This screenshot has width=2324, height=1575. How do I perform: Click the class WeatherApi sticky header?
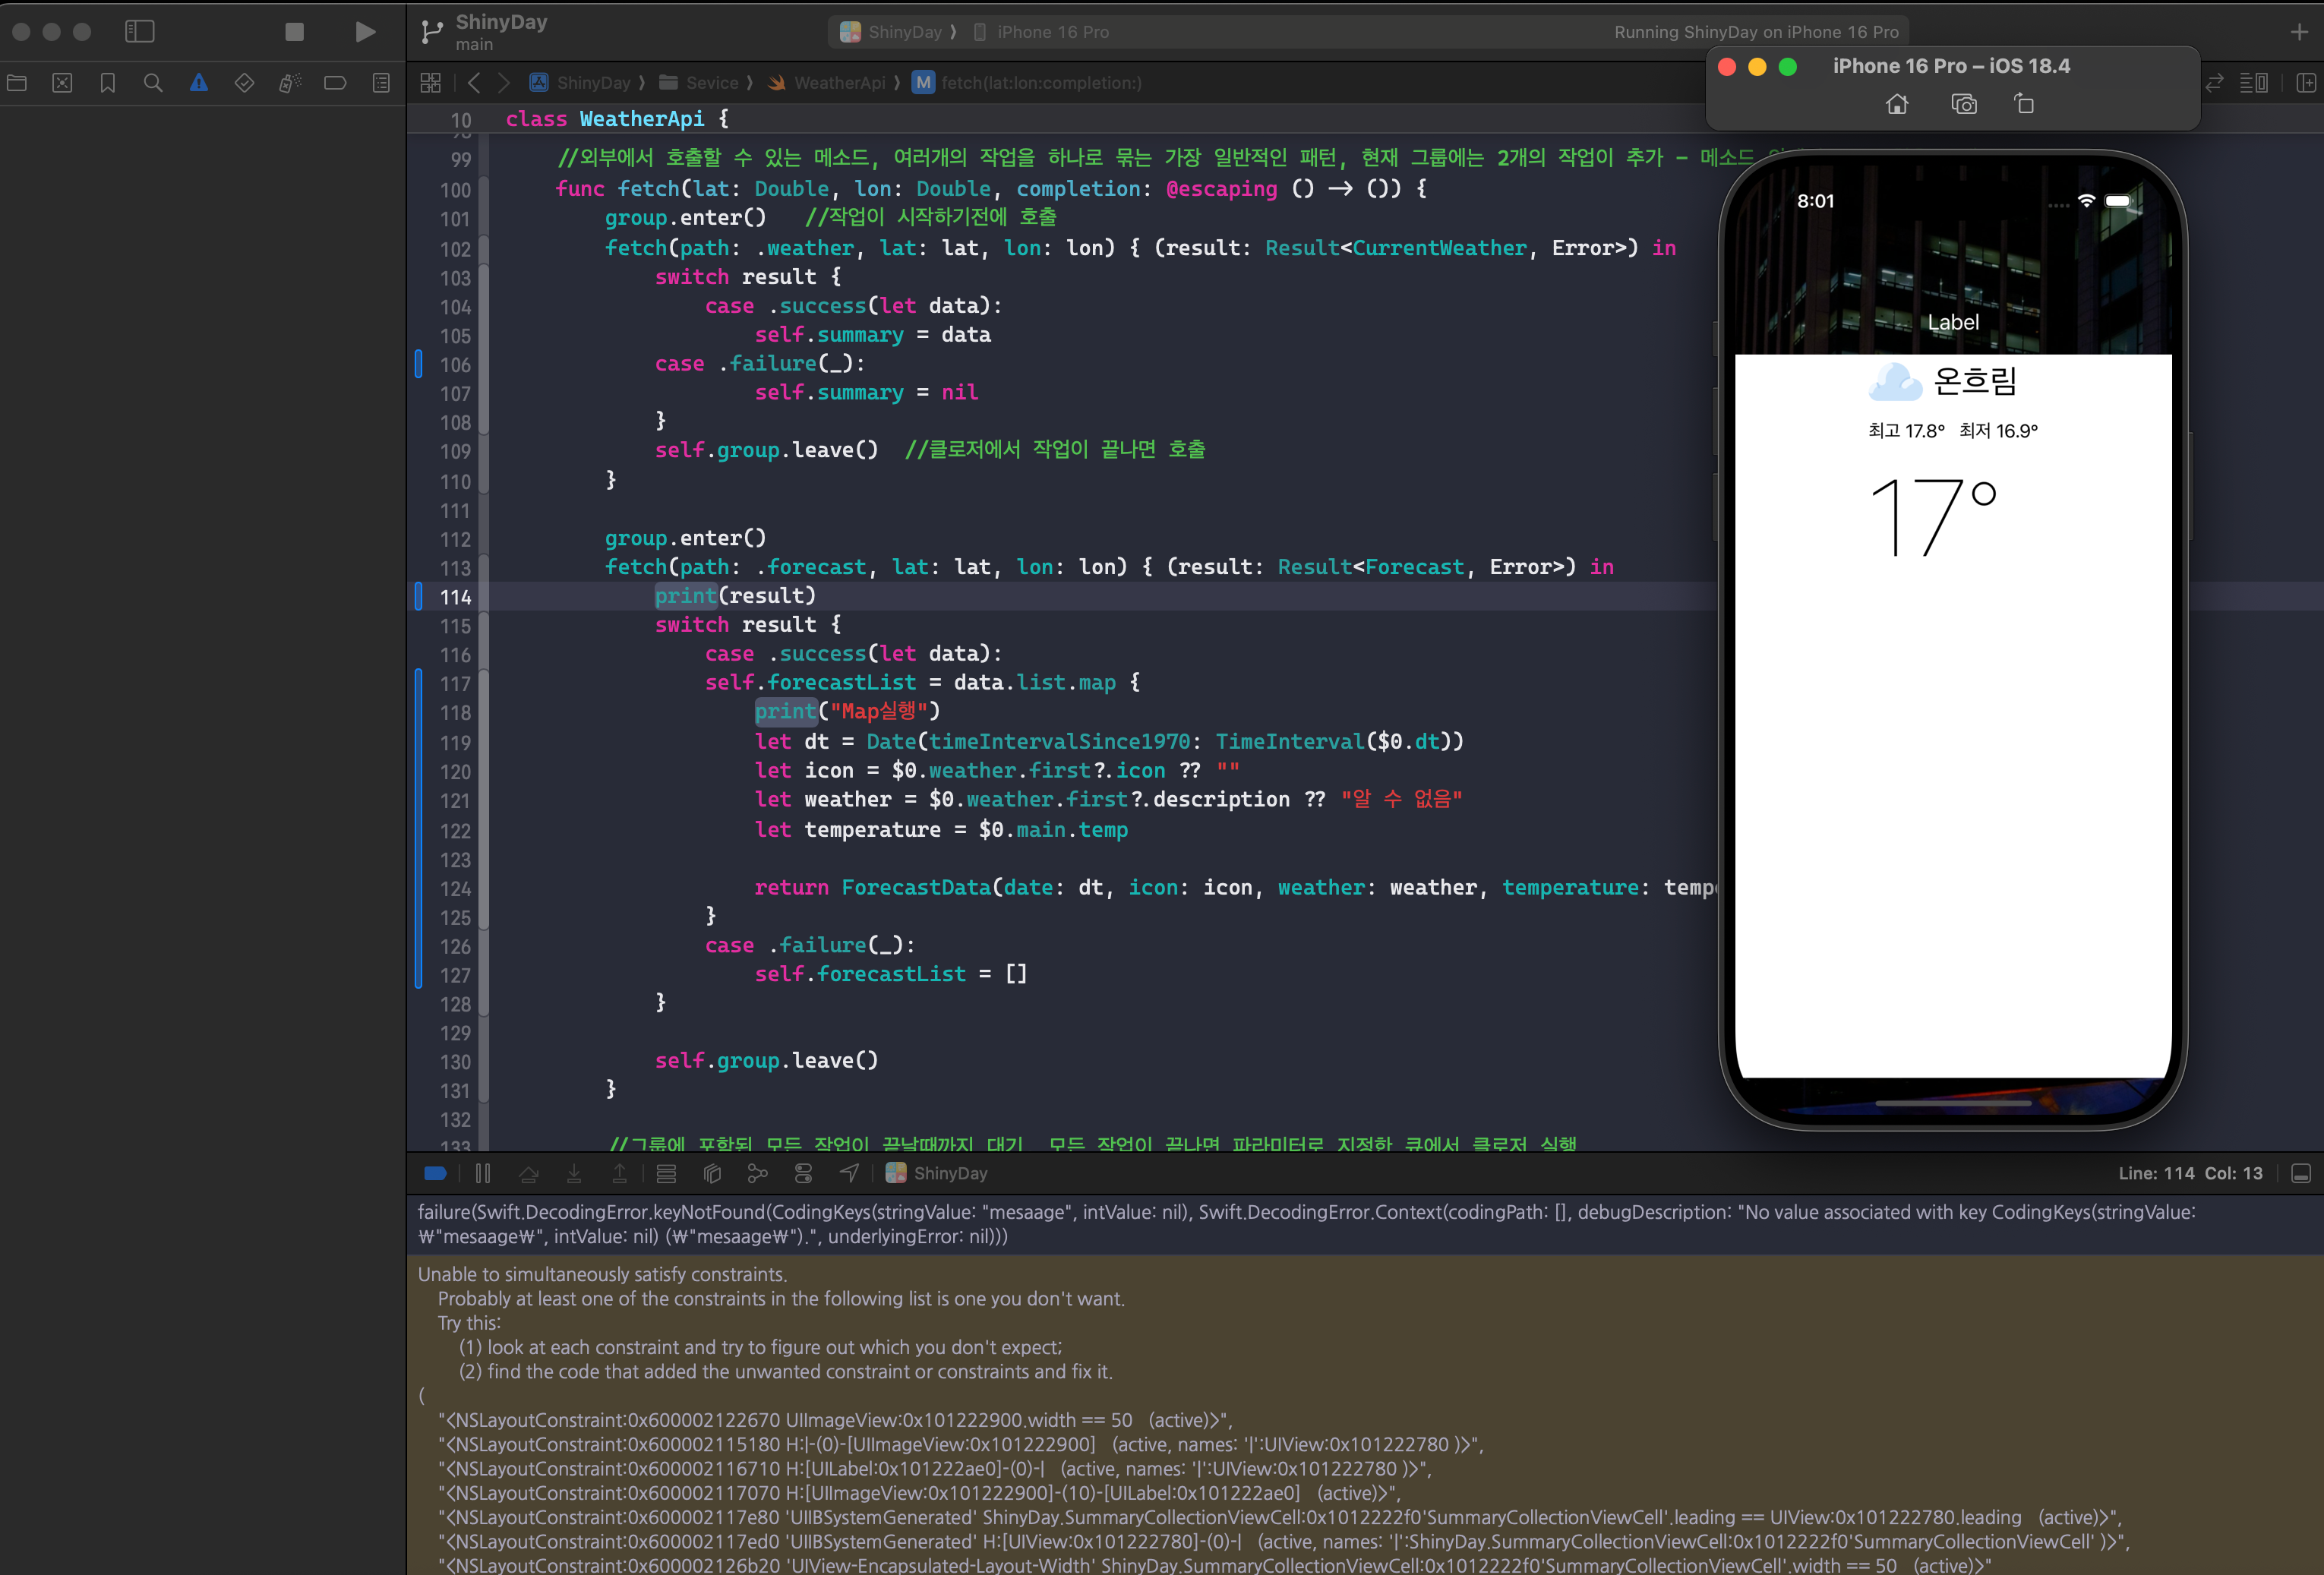coord(617,119)
